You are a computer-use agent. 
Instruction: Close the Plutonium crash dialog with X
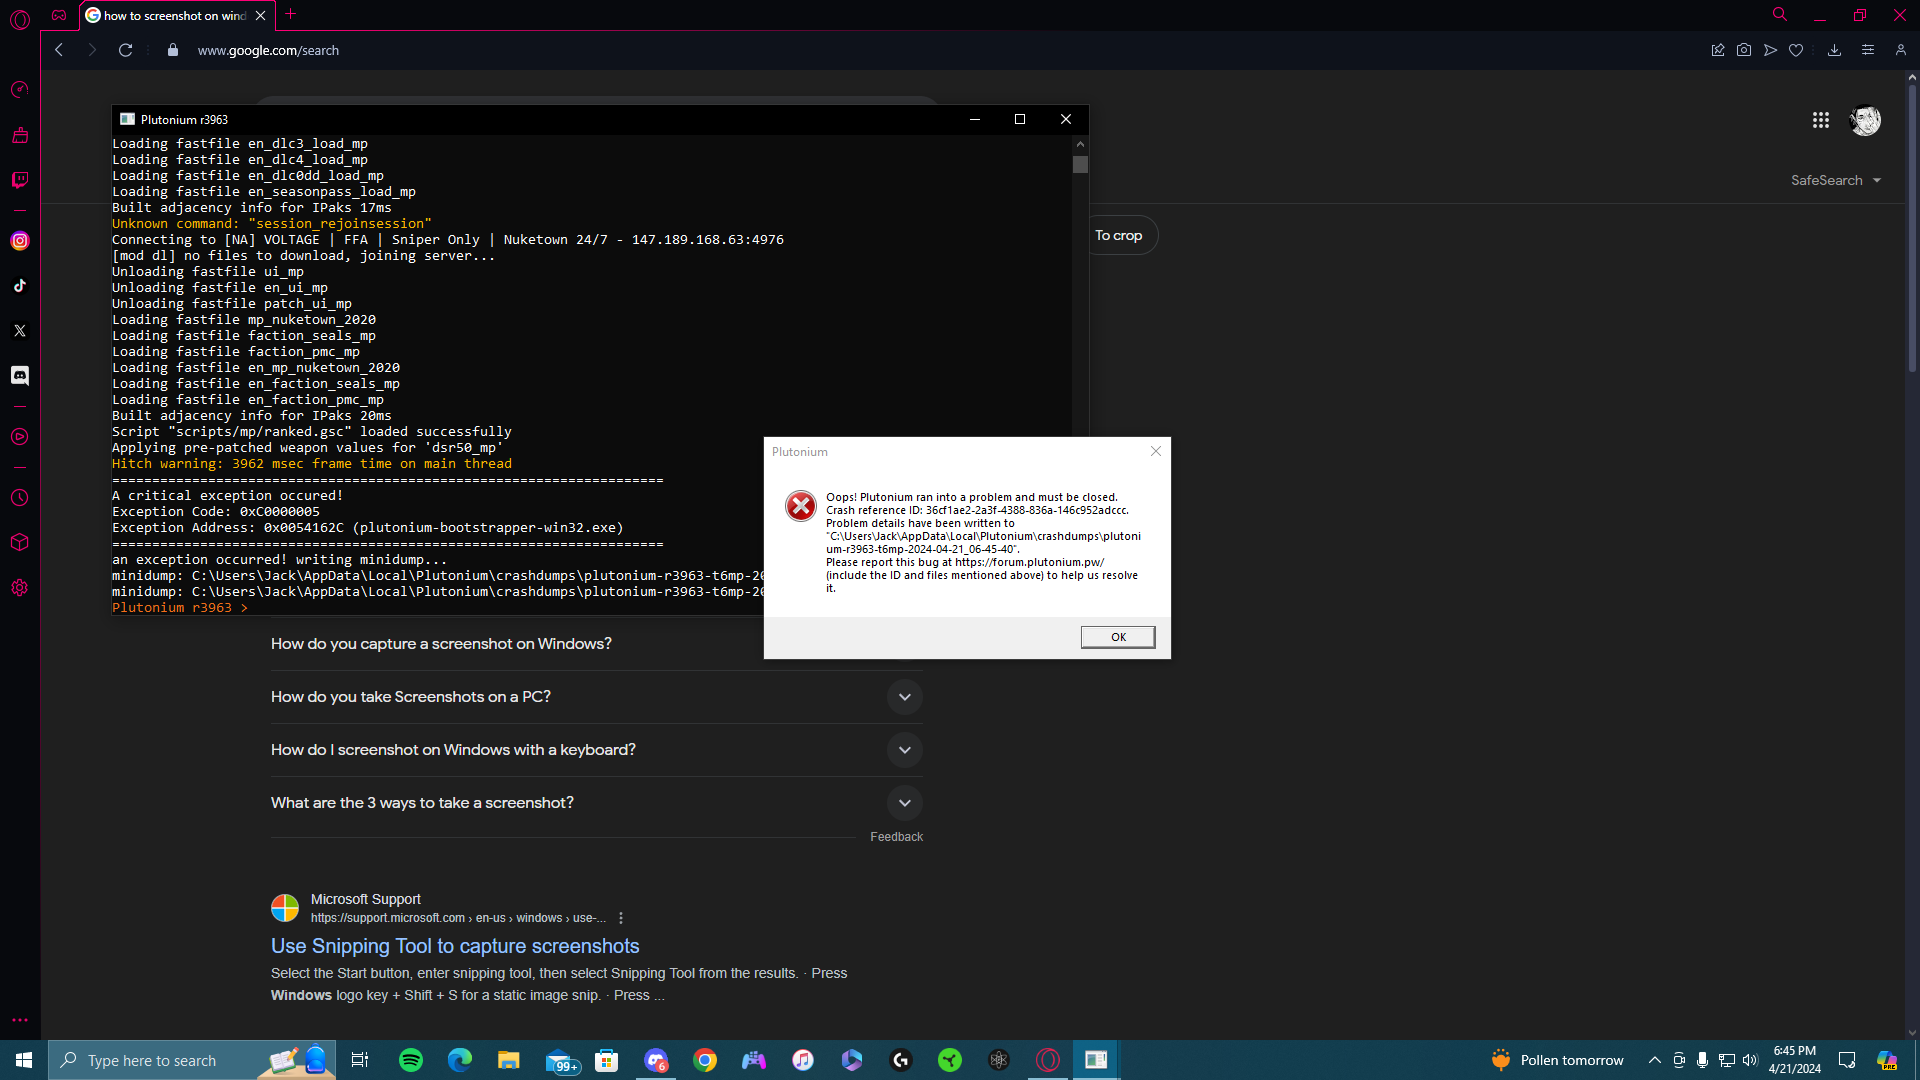tap(1156, 451)
